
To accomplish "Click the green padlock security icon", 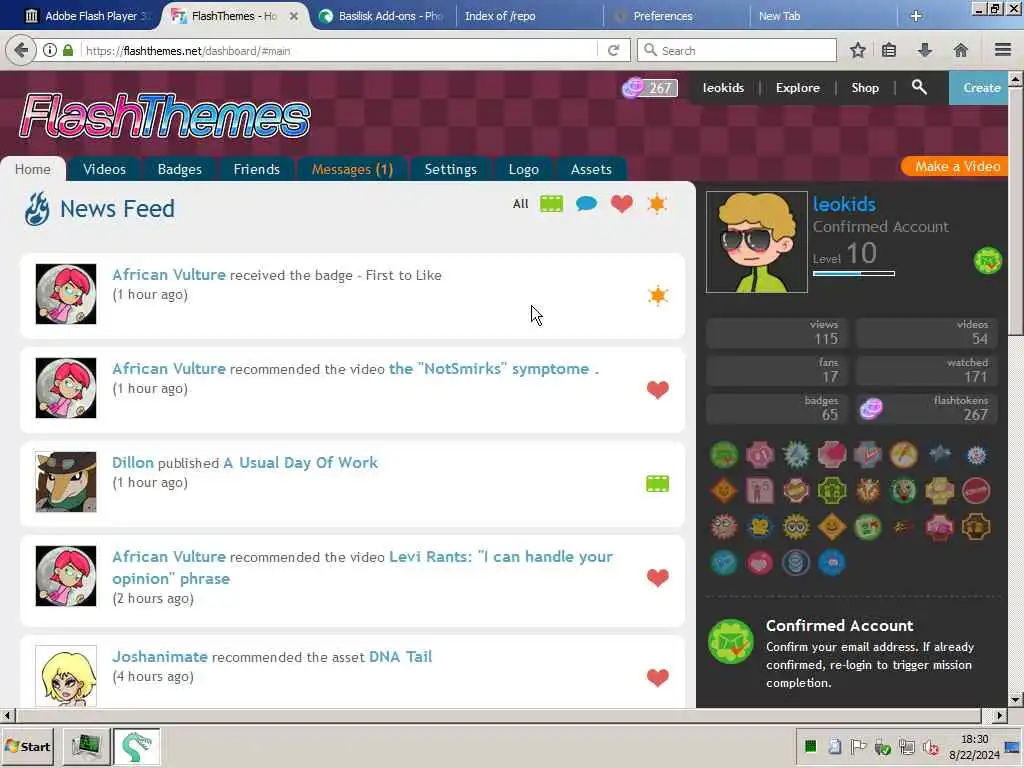I will click(x=68, y=50).
